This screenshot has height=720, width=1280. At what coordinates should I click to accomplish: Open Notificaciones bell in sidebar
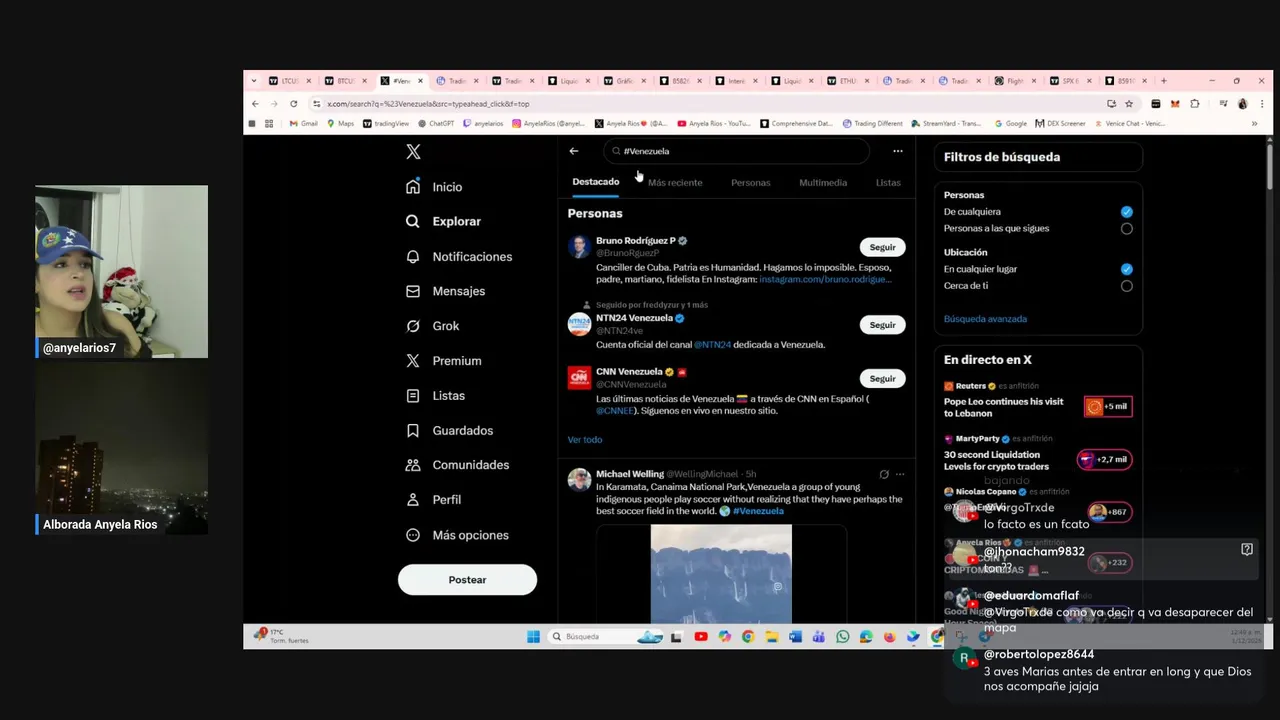coord(459,256)
